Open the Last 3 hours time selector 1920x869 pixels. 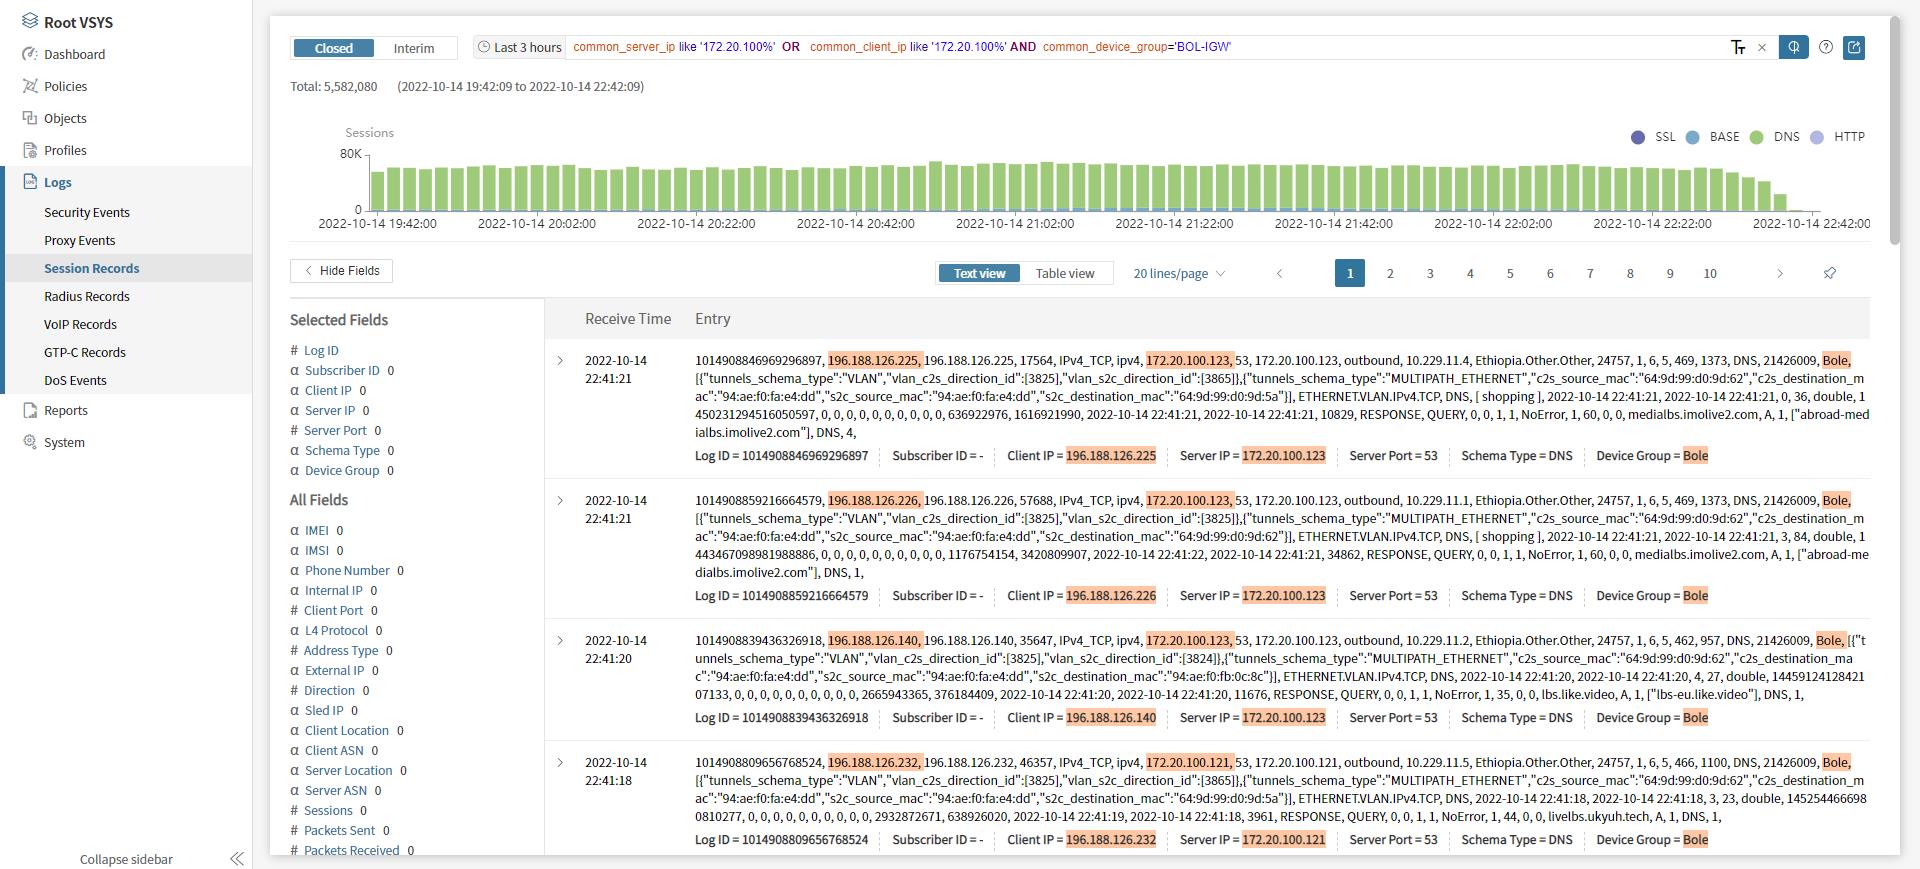519,47
